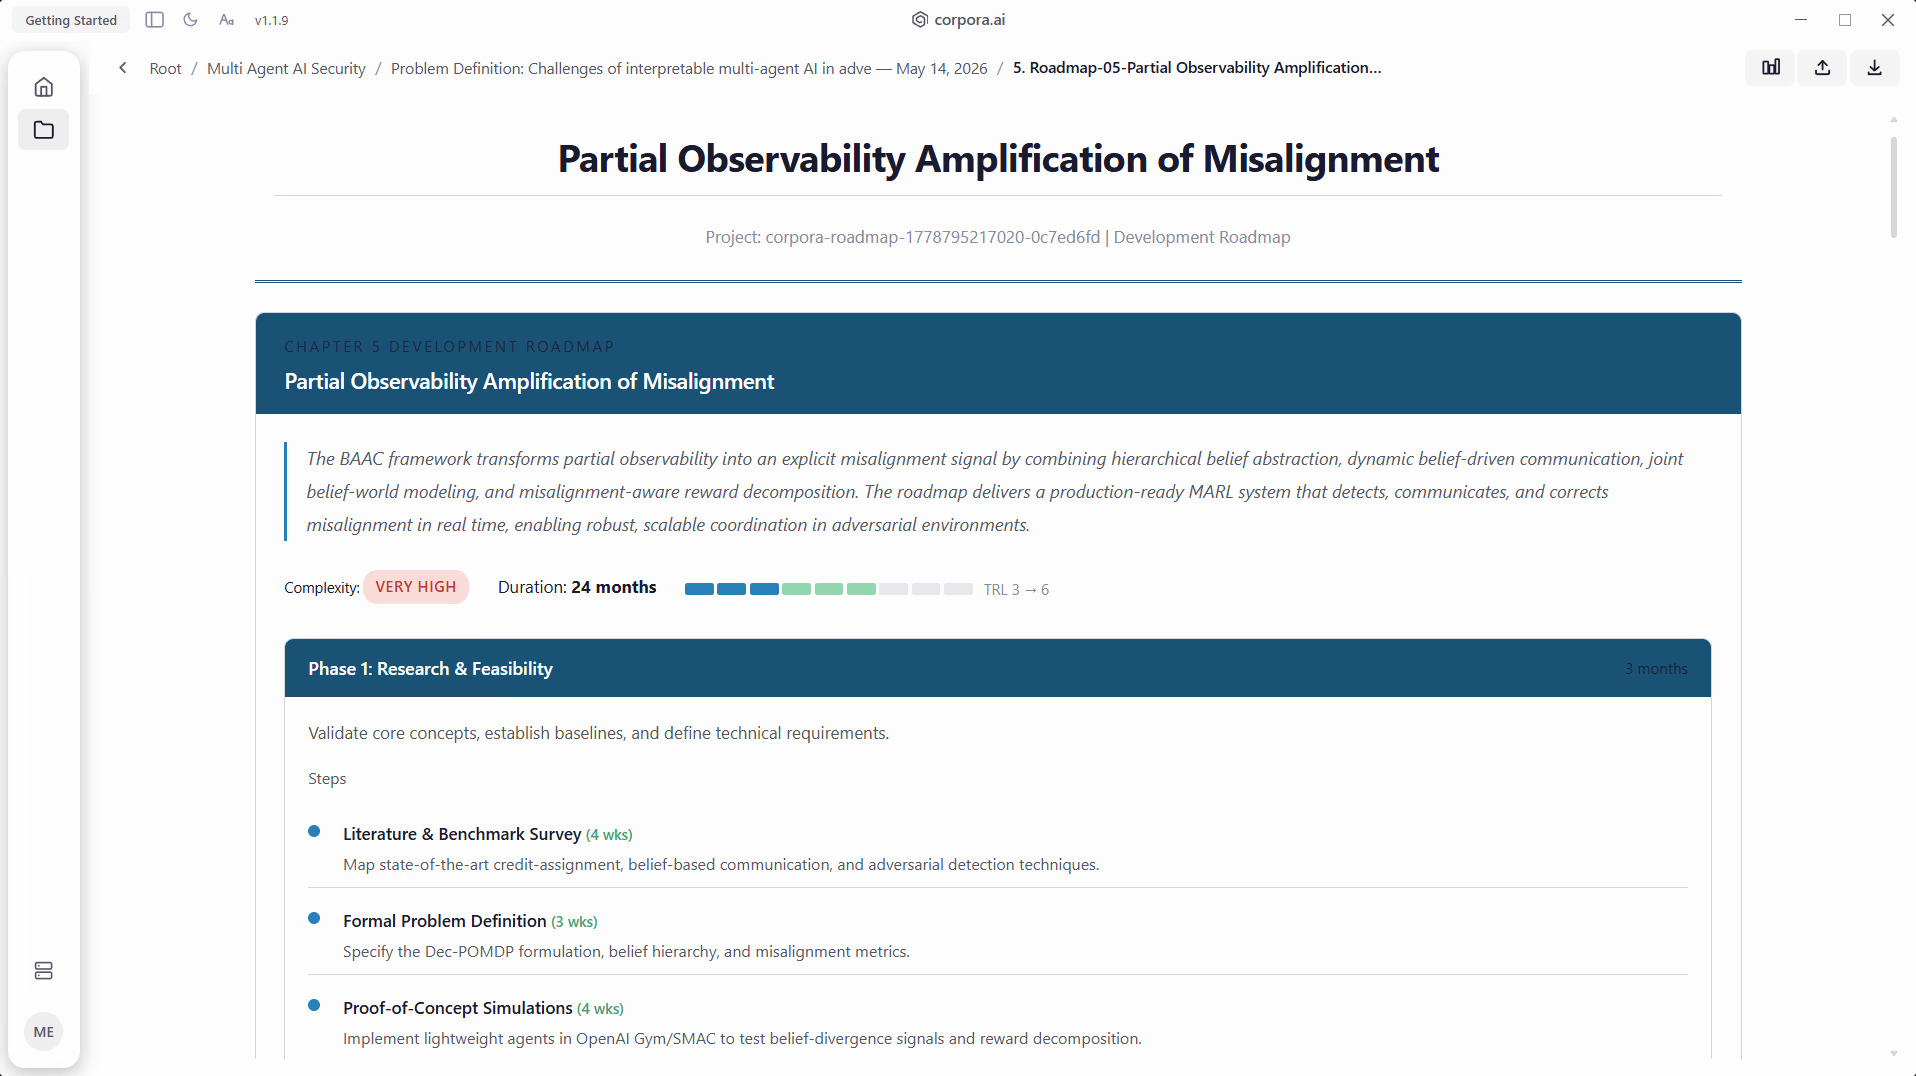Viewport: 1916px width, 1076px height.
Task: Open the font size settings icon
Action: point(227,20)
